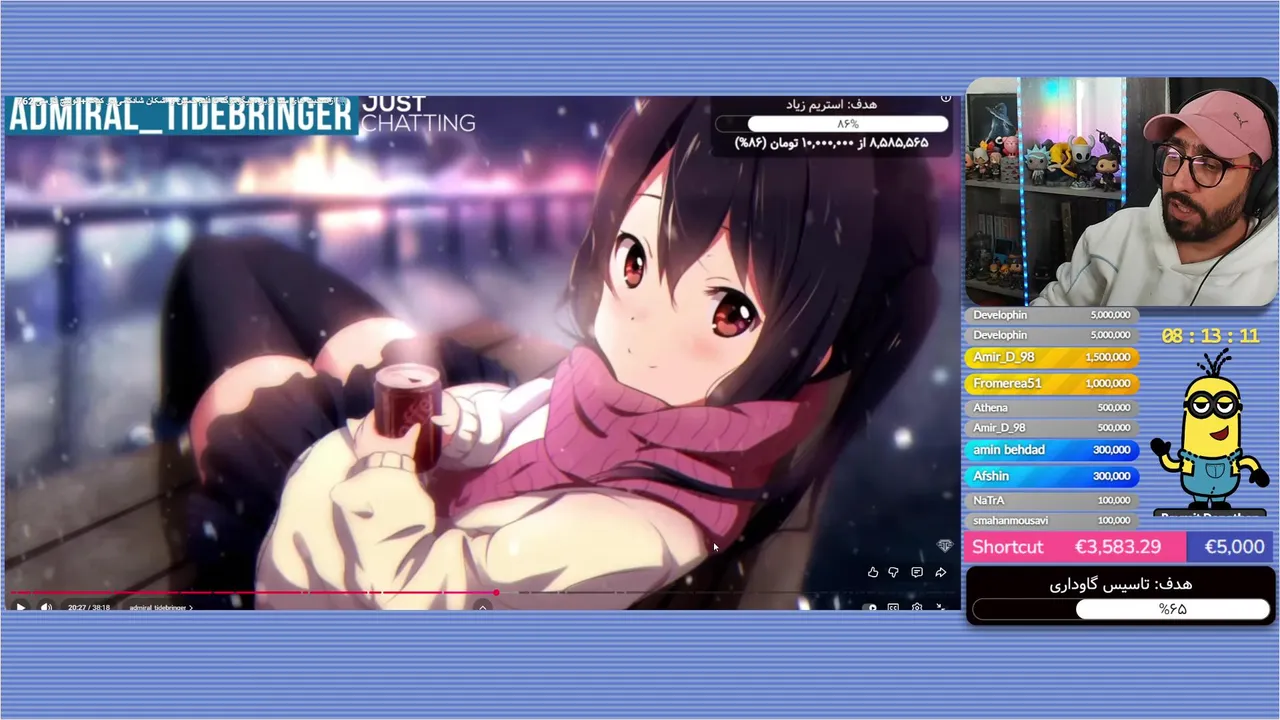Viewport: 1280px width, 720px height.
Task: Click the 08 : 13 : 11 timer
Action: [x=1210, y=336]
